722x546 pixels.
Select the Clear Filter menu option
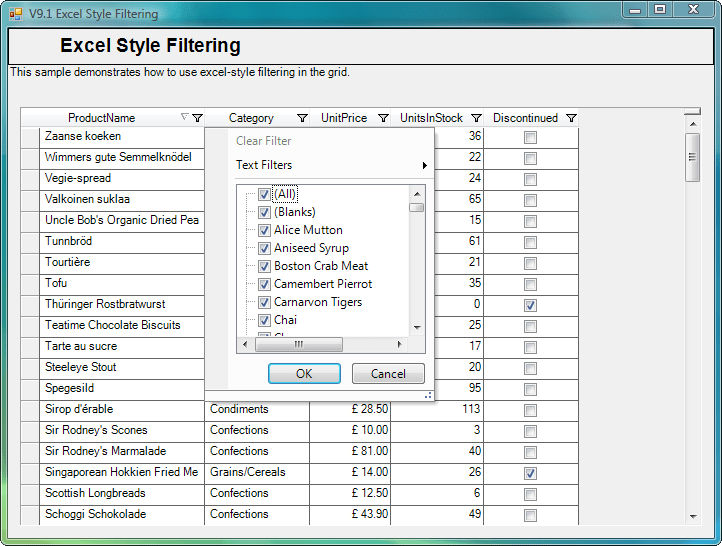pos(264,141)
